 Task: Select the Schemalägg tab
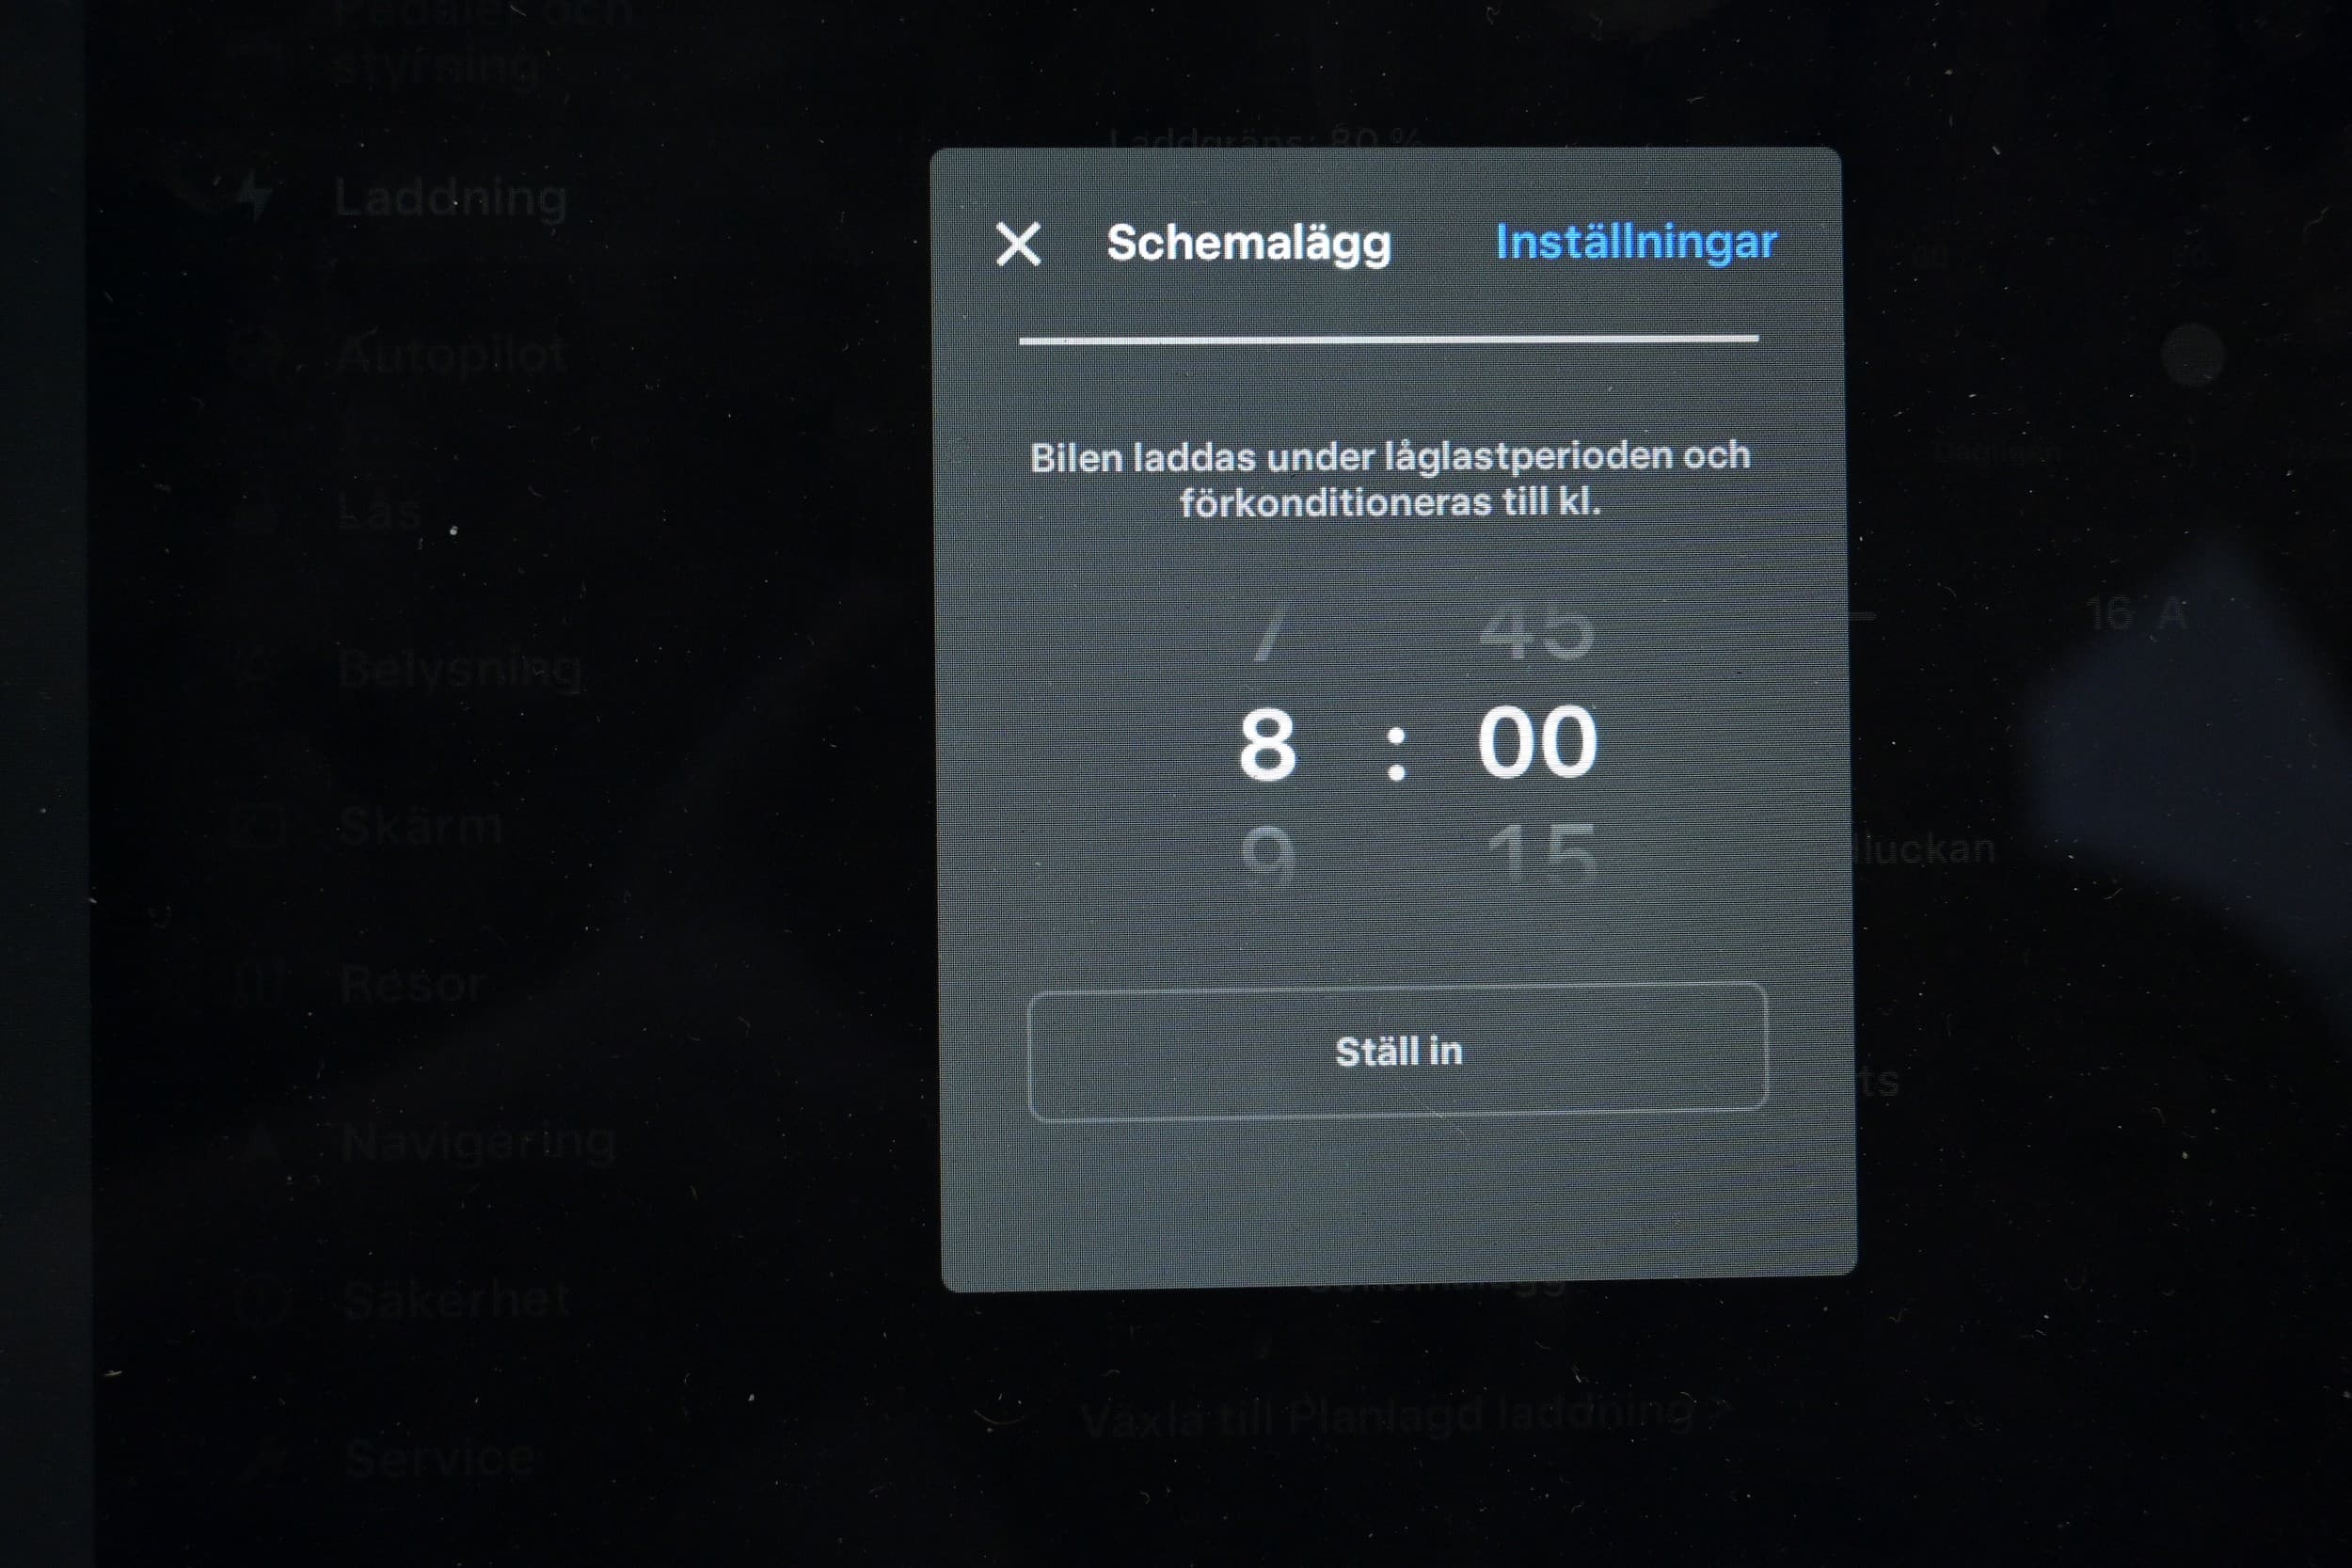click(1249, 244)
